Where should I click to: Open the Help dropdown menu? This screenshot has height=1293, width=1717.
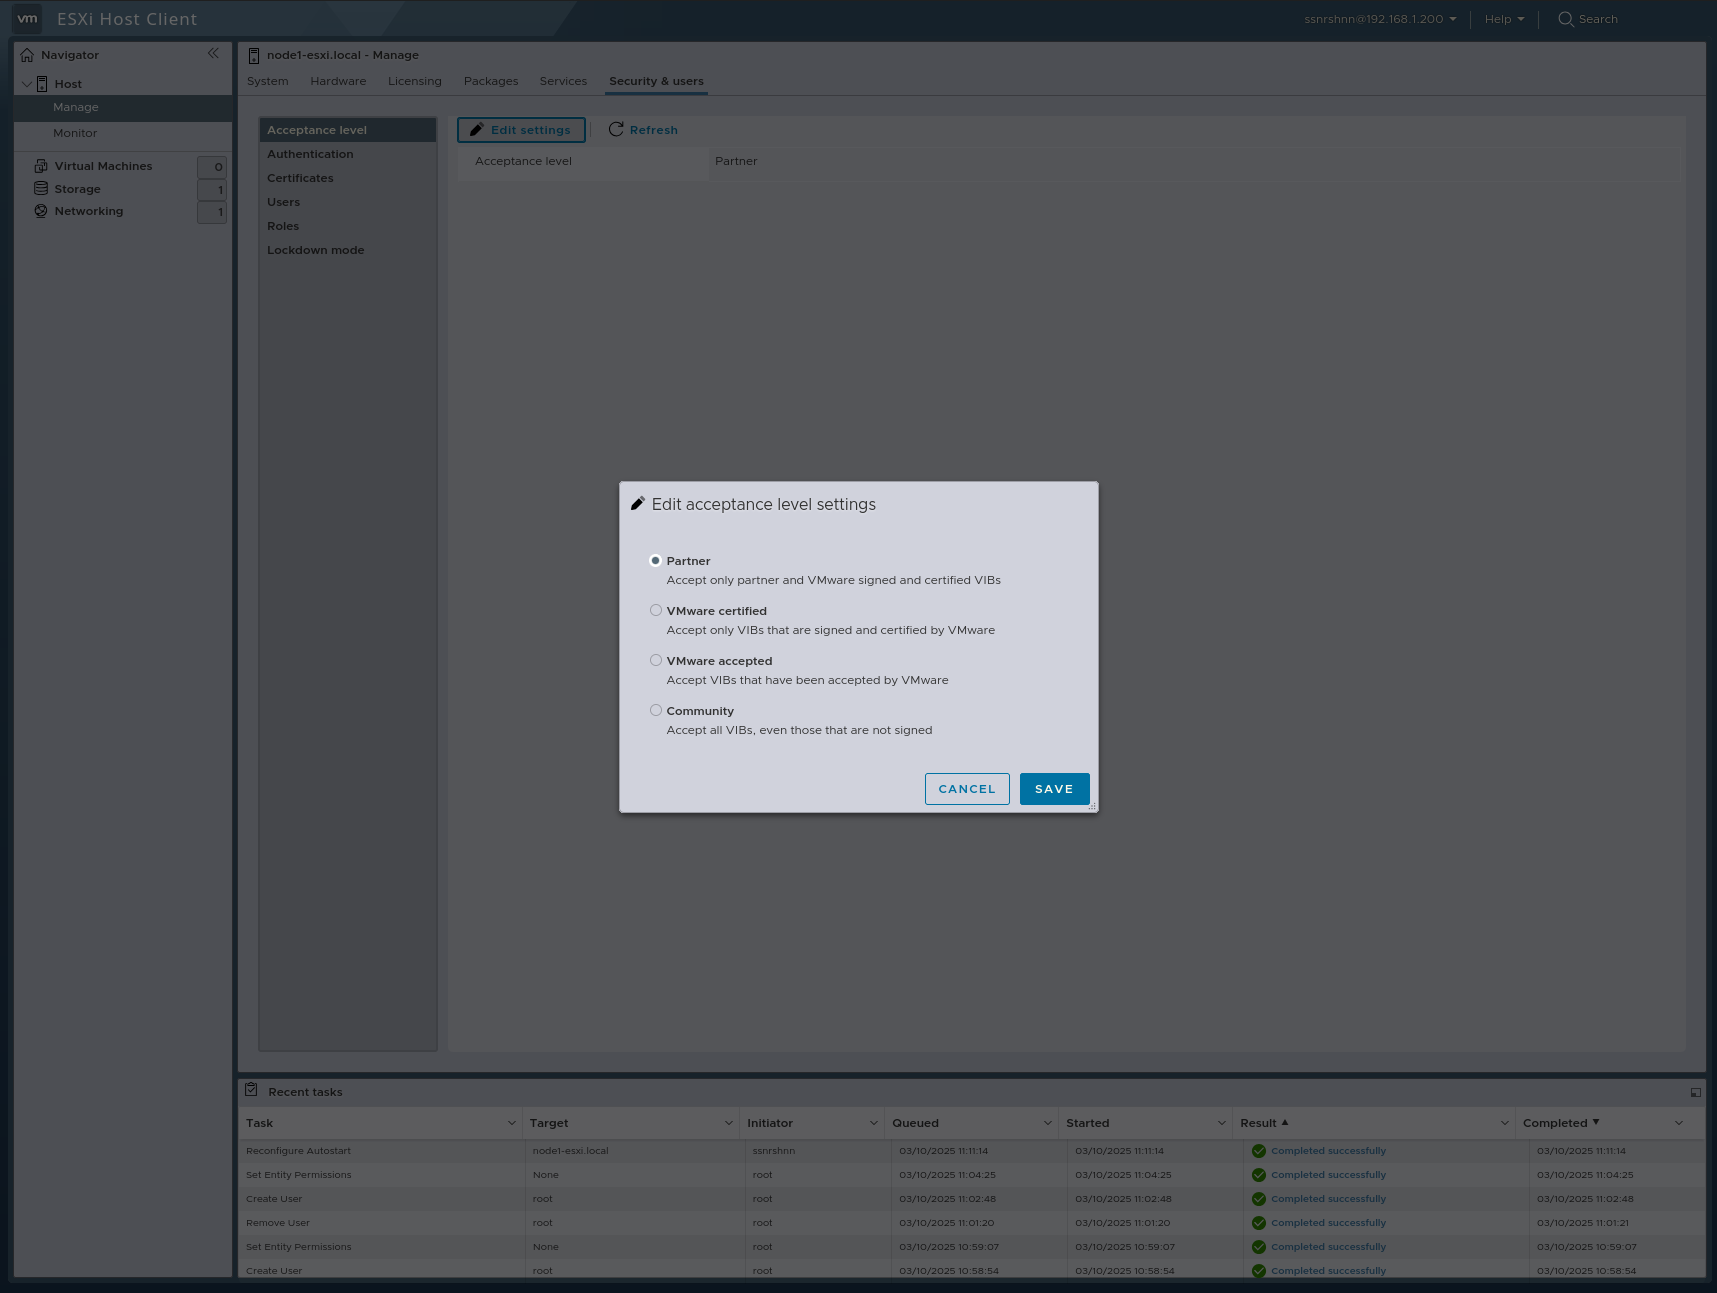click(1502, 18)
